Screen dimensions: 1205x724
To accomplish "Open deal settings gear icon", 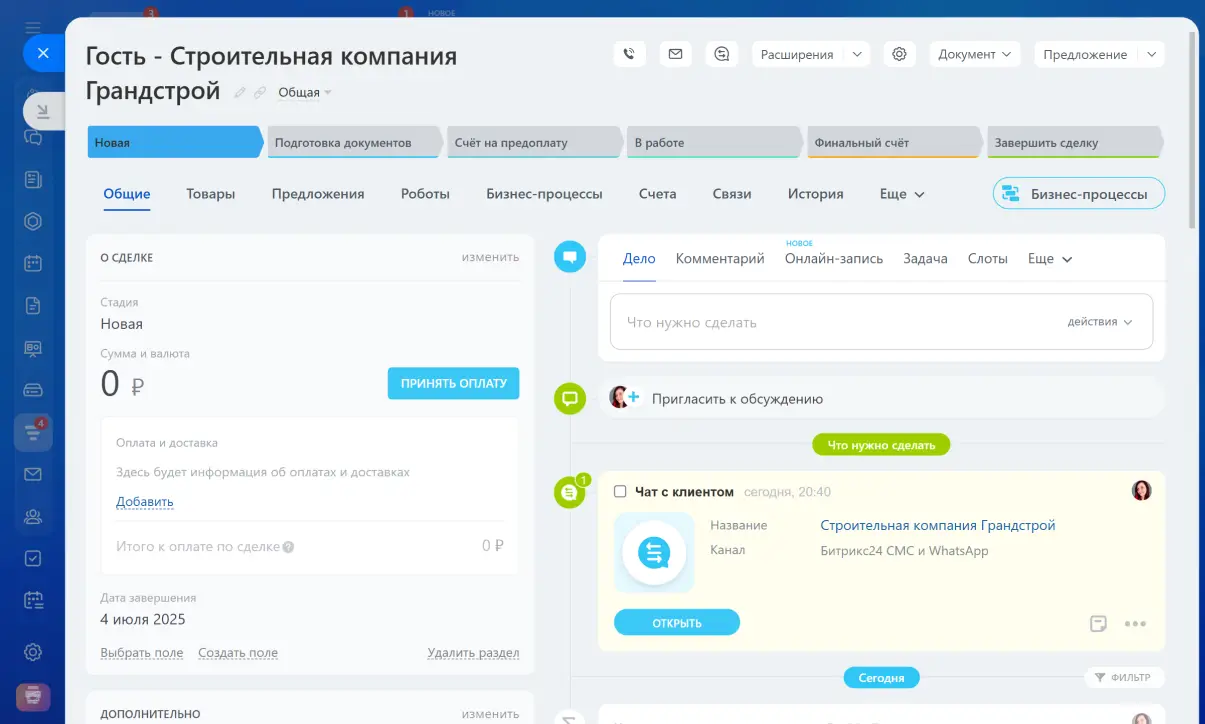I will click(x=899, y=55).
